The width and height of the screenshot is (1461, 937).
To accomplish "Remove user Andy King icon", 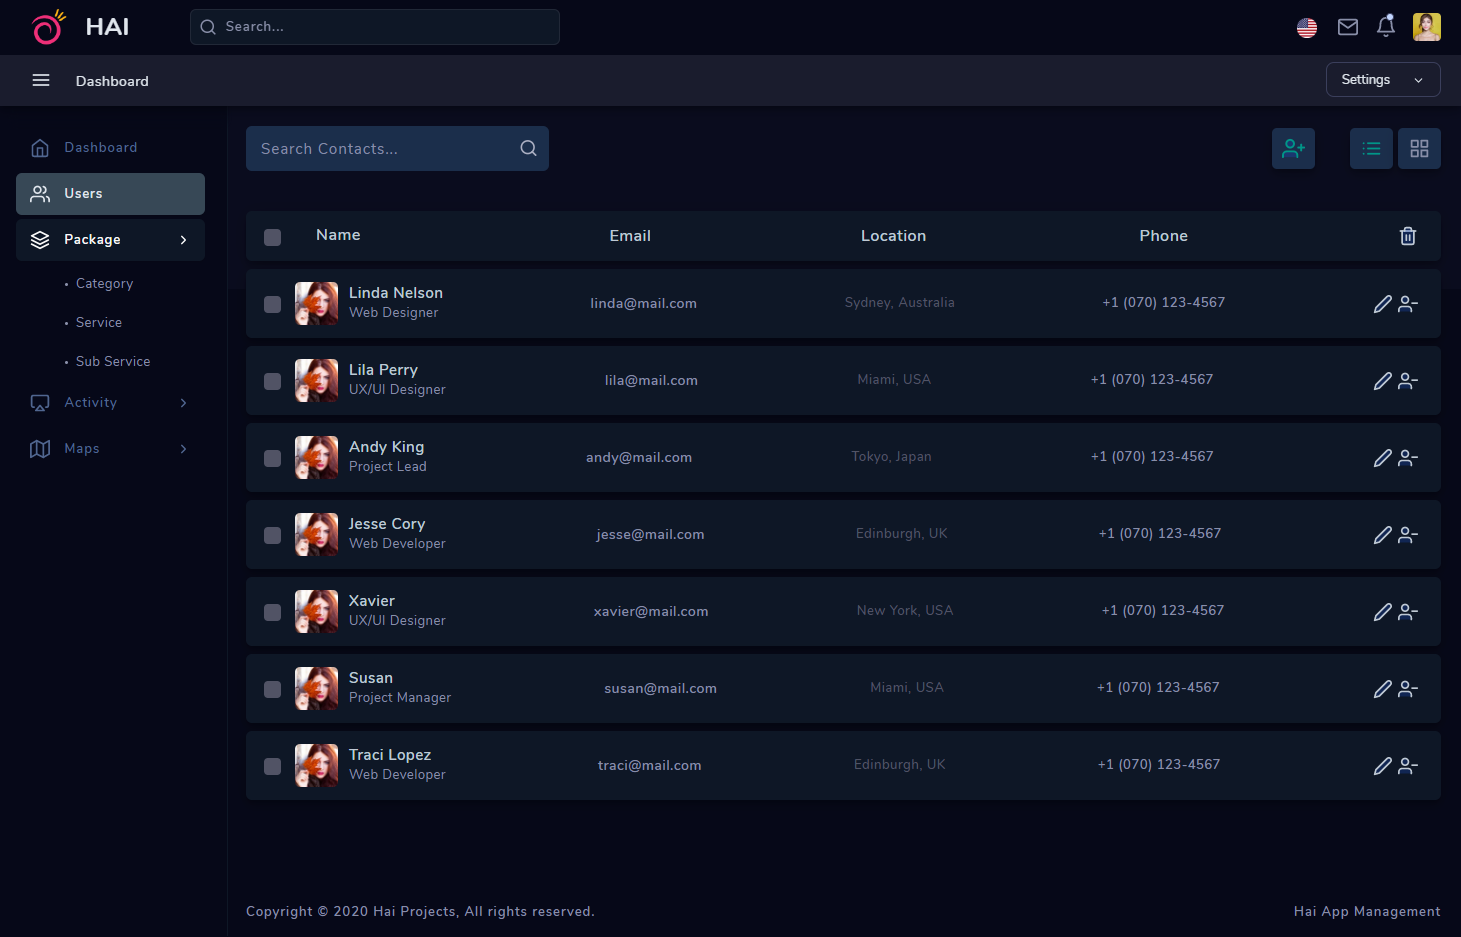I will (1408, 458).
